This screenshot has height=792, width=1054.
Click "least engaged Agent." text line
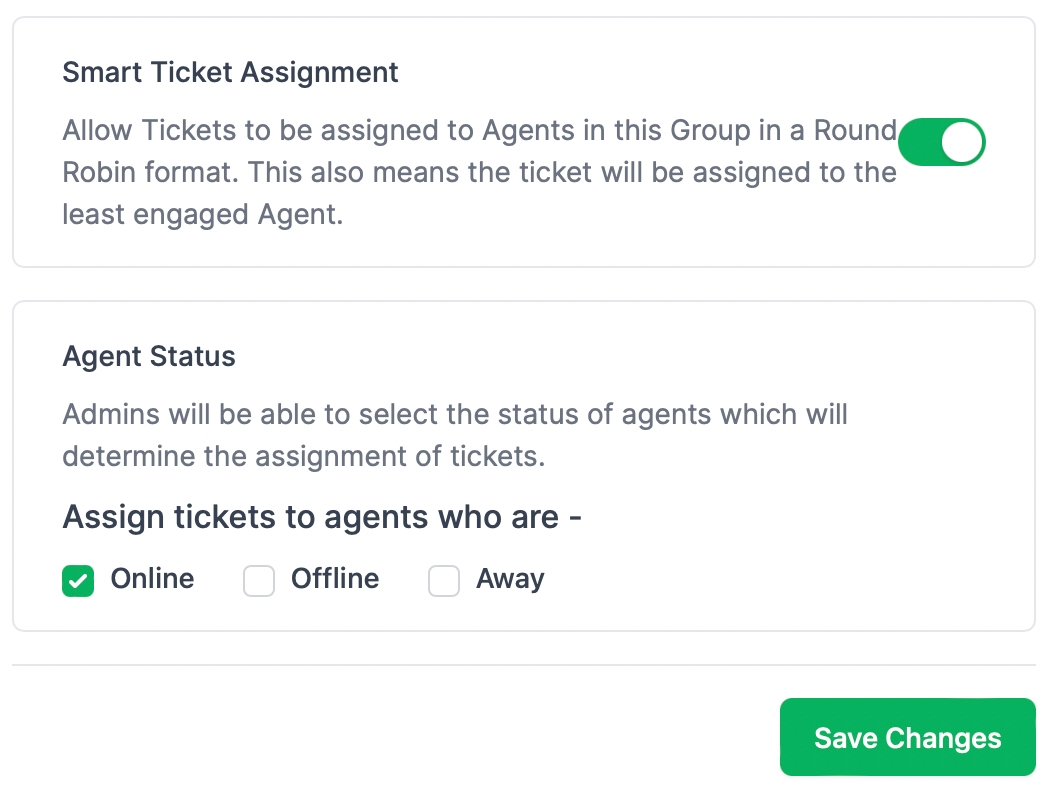202,215
